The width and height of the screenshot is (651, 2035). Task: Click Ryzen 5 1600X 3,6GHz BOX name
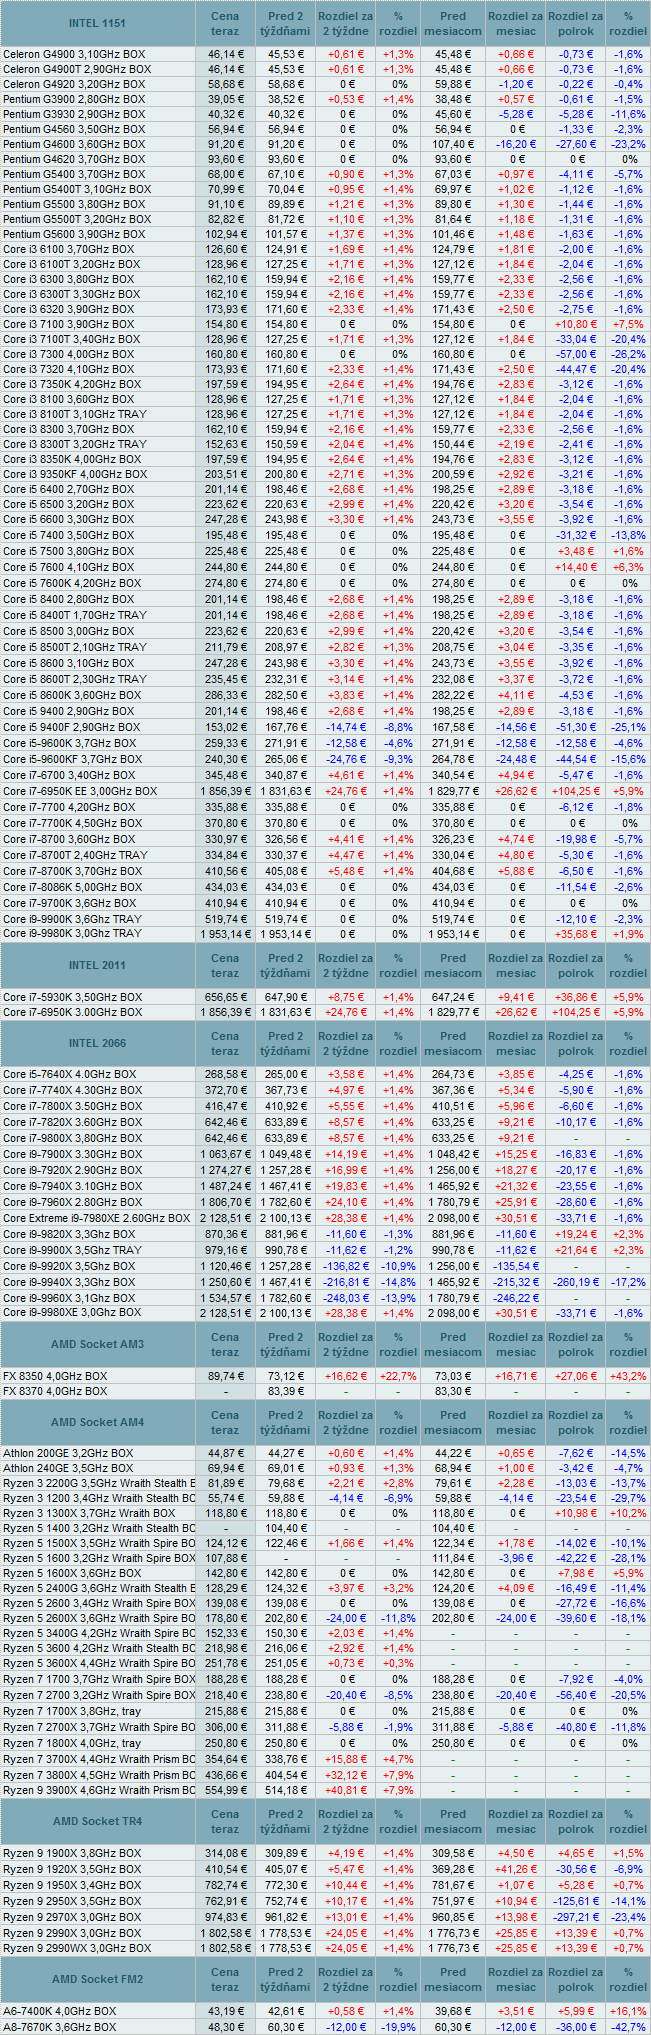click(72, 1573)
